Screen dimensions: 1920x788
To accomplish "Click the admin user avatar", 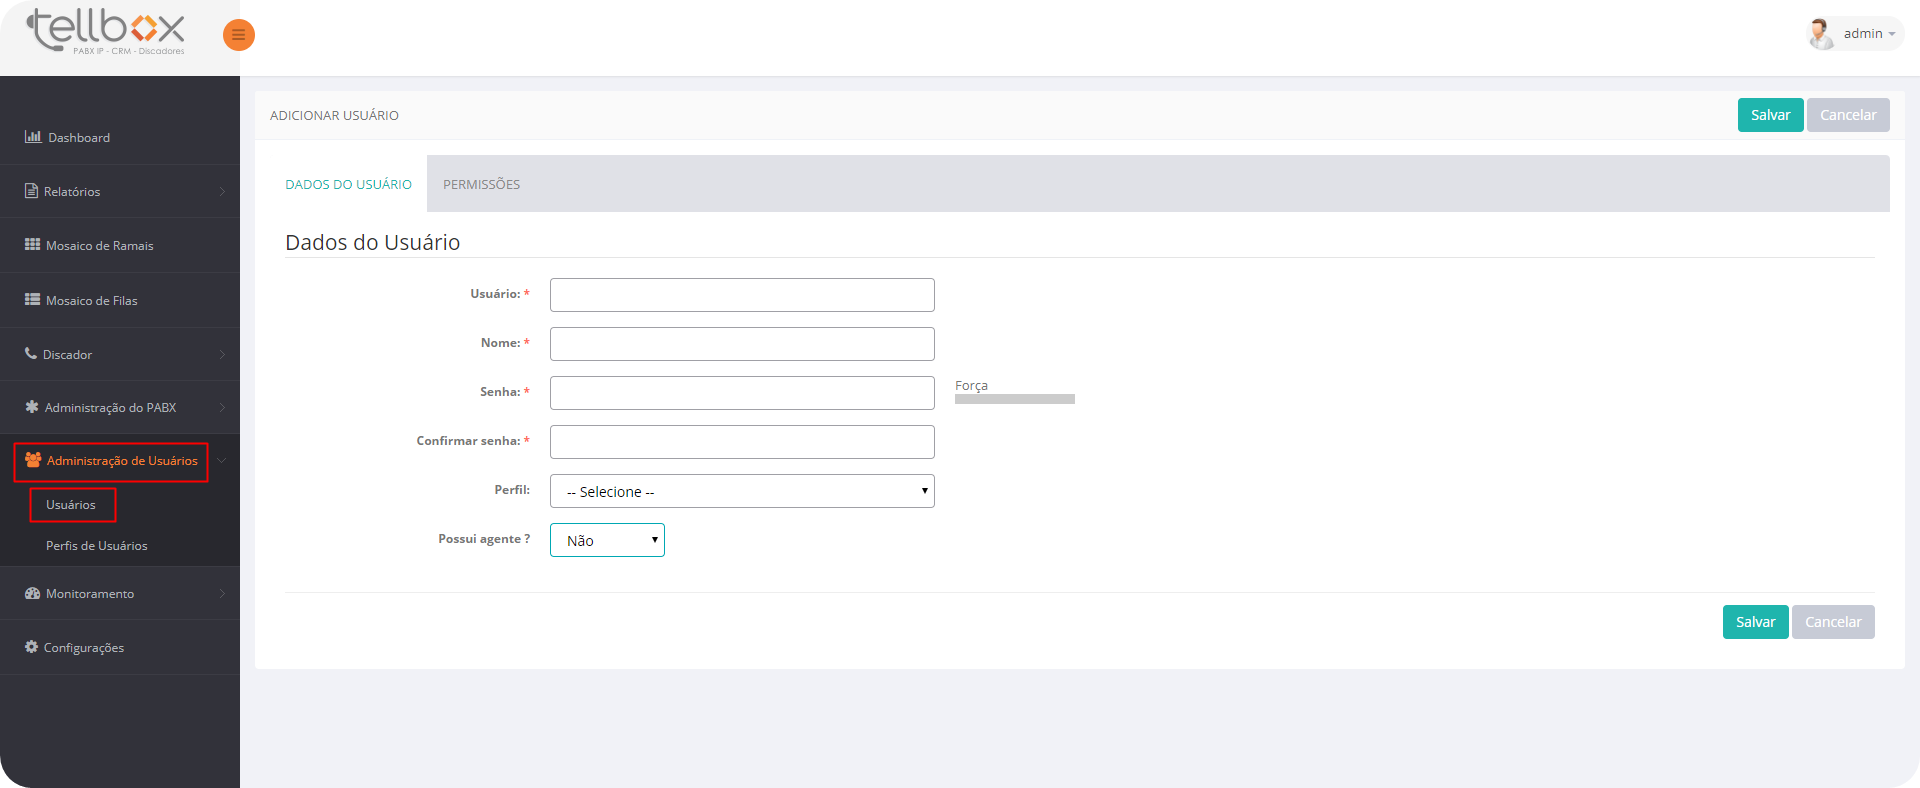I will click(1820, 34).
